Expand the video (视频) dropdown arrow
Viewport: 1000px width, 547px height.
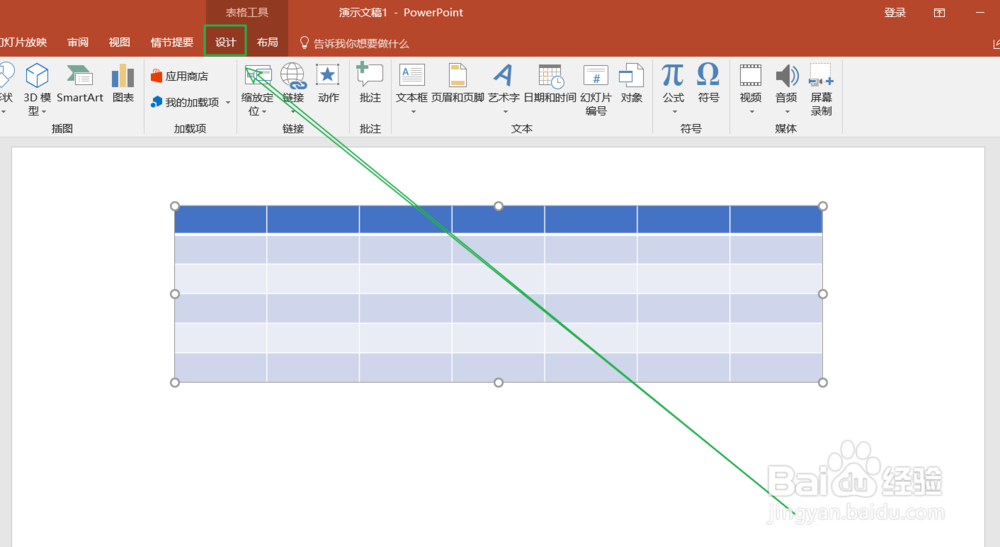click(x=751, y=112)
